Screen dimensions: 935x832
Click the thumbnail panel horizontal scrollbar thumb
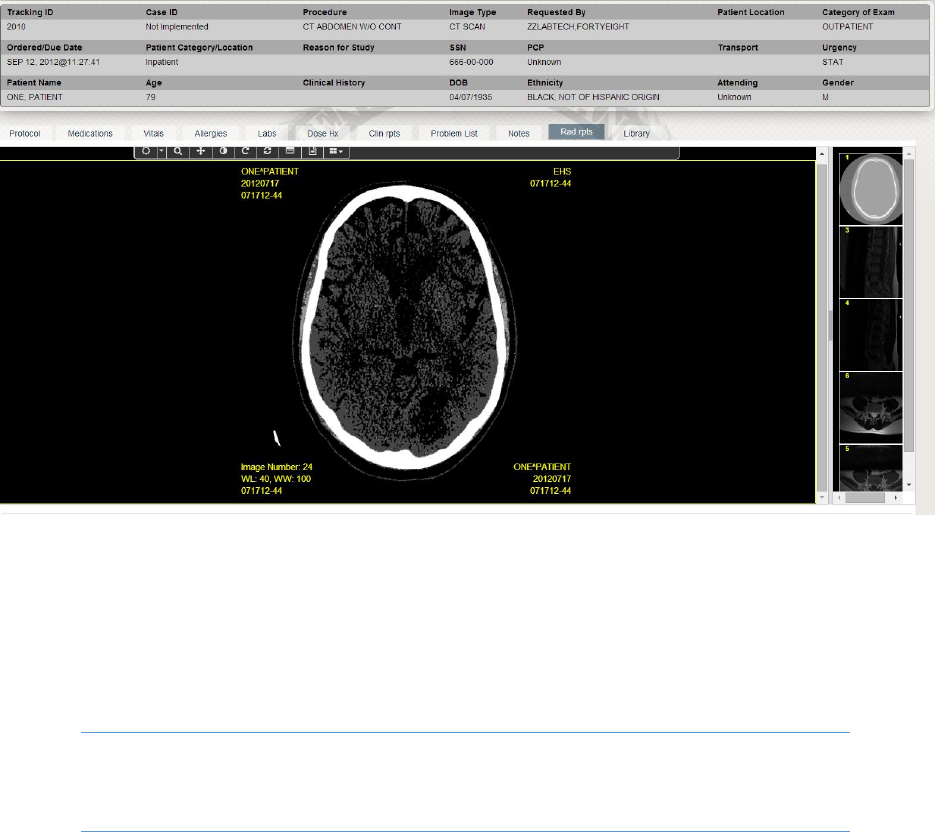click(865, 497)
